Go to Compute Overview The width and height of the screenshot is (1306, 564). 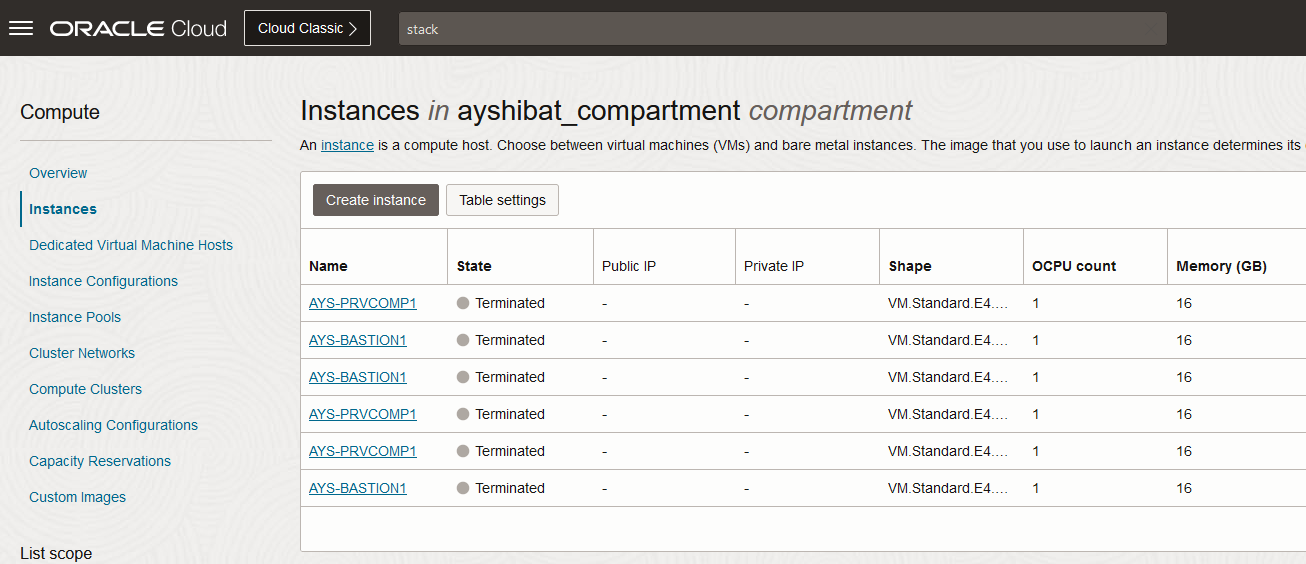click(x=58, y=173)
